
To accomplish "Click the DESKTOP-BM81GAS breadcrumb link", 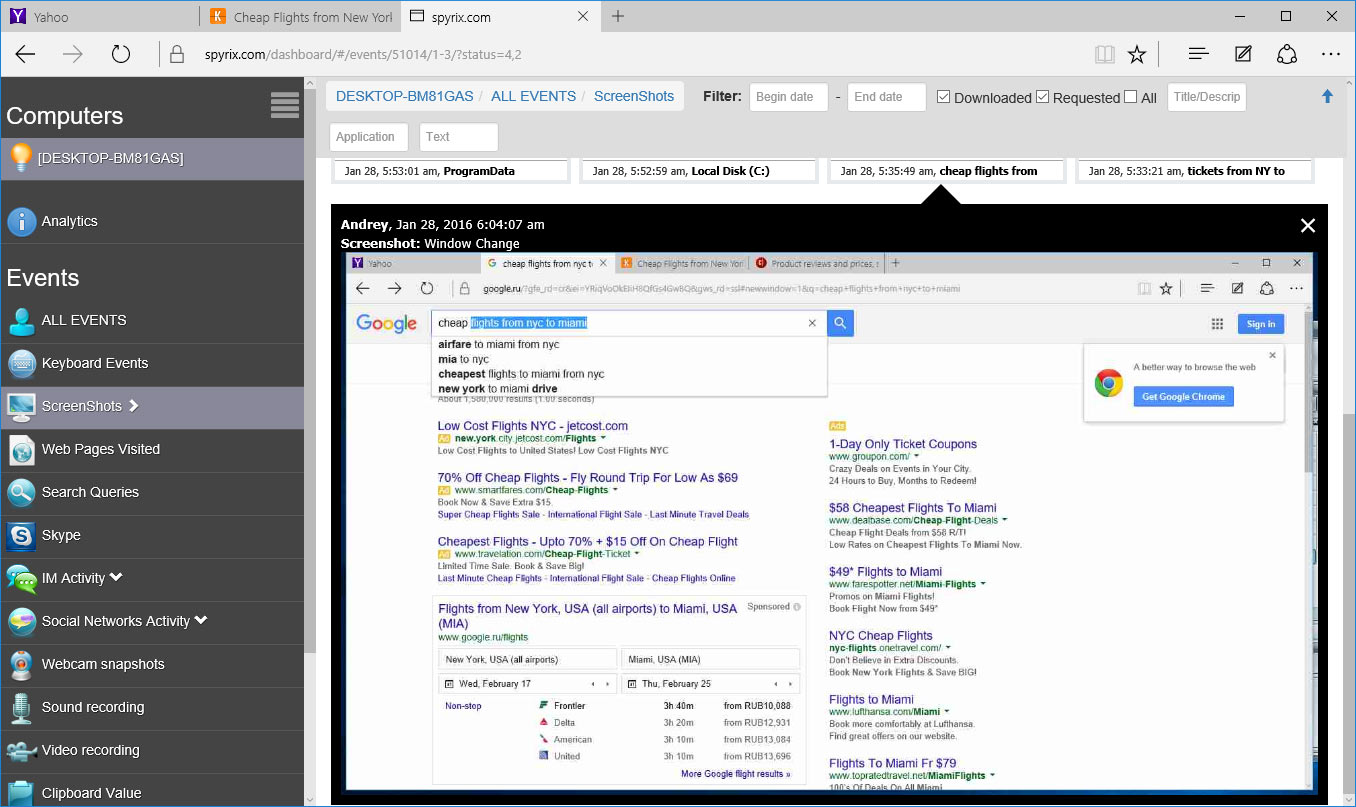I will [x=404, y=96].
